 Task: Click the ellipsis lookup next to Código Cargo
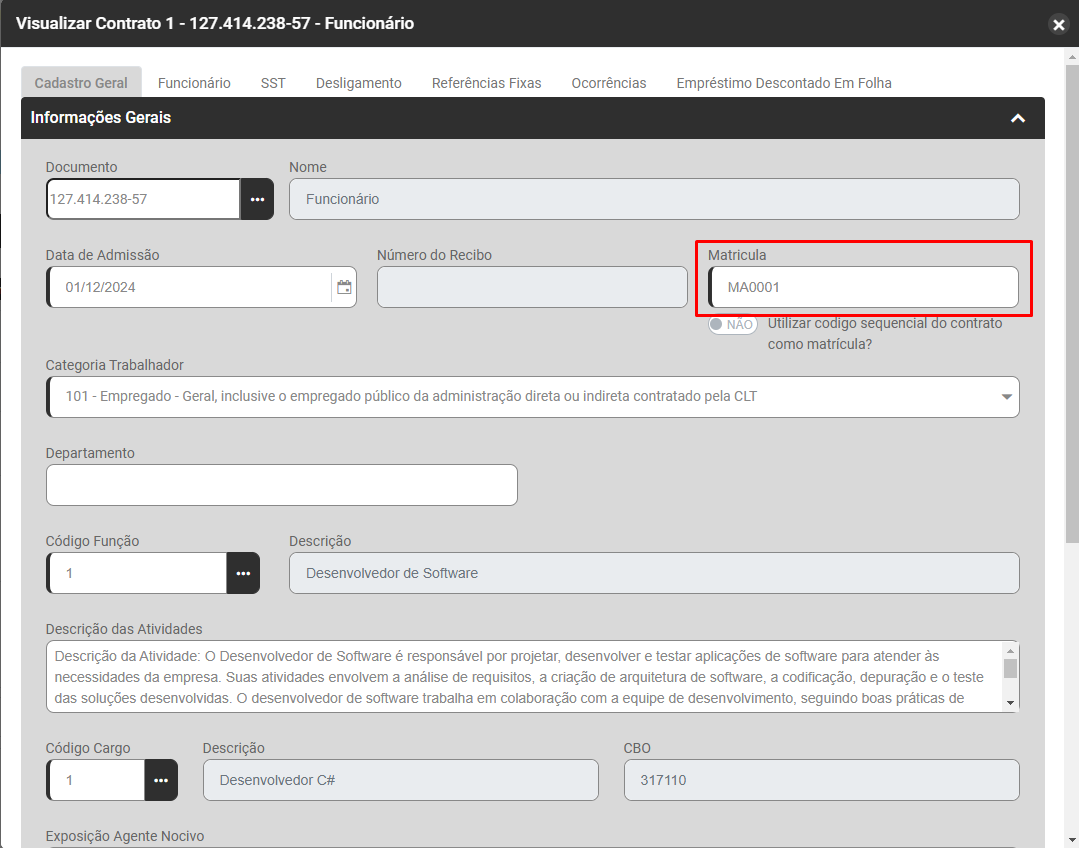click(161, 780)
